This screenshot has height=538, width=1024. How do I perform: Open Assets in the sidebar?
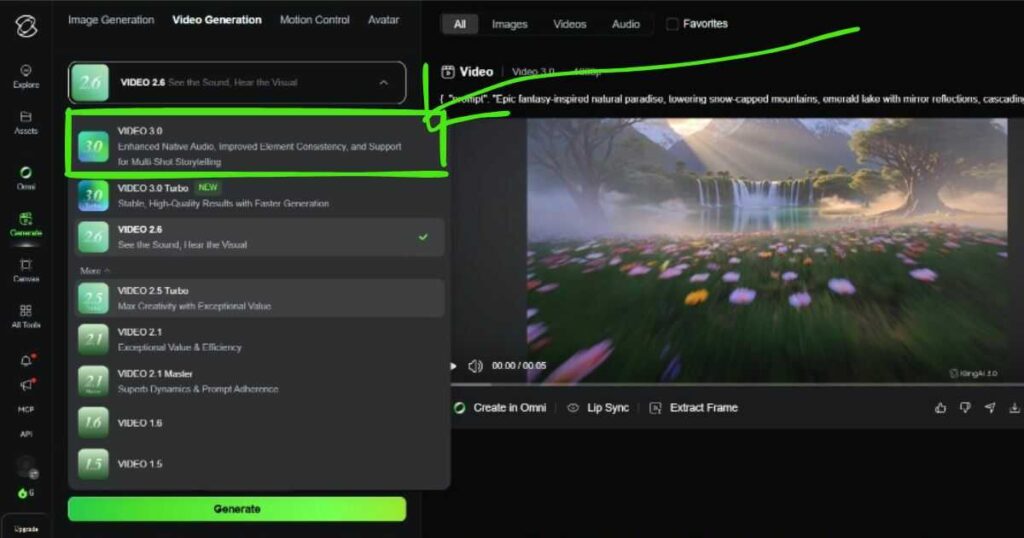pyautogui.click(x=26, y=123)
